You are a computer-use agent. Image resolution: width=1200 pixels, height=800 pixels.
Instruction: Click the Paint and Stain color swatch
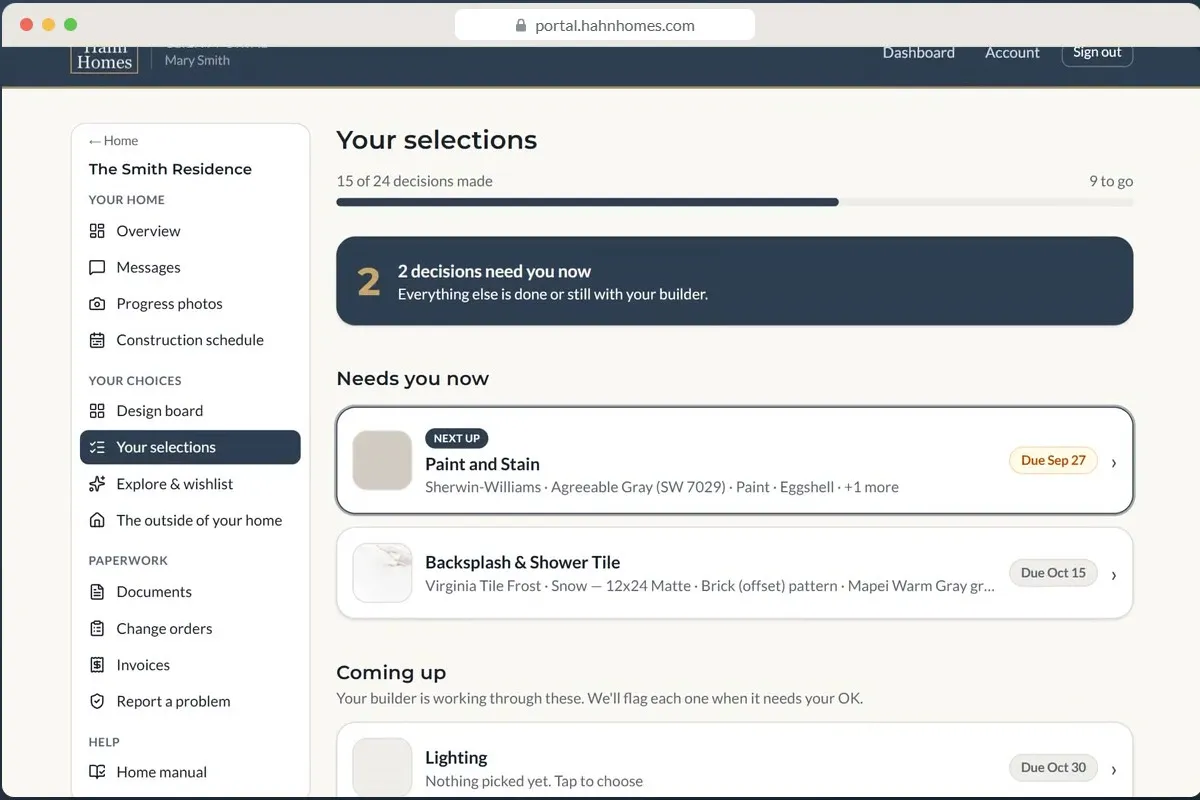382,460
